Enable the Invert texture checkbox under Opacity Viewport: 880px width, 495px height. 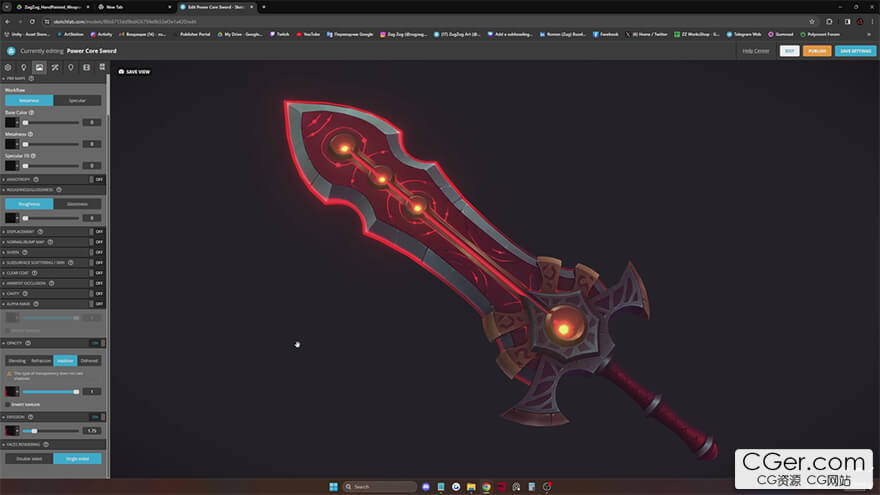[x=8, y=404]
